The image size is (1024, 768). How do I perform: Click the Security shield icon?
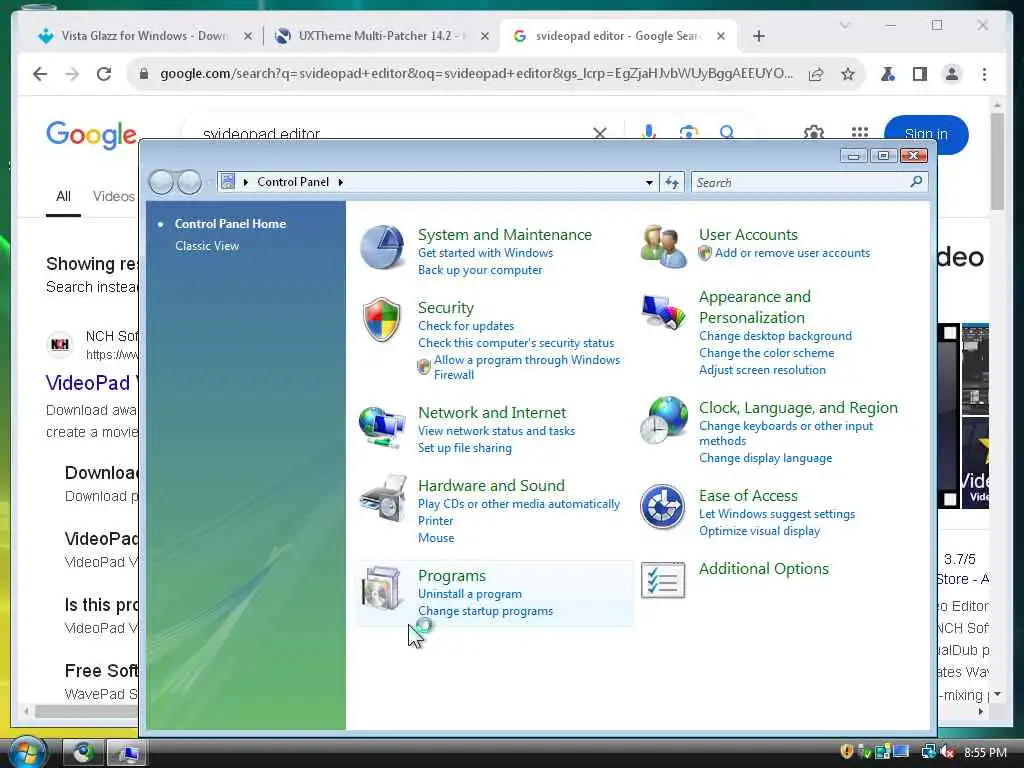[382, 319]
